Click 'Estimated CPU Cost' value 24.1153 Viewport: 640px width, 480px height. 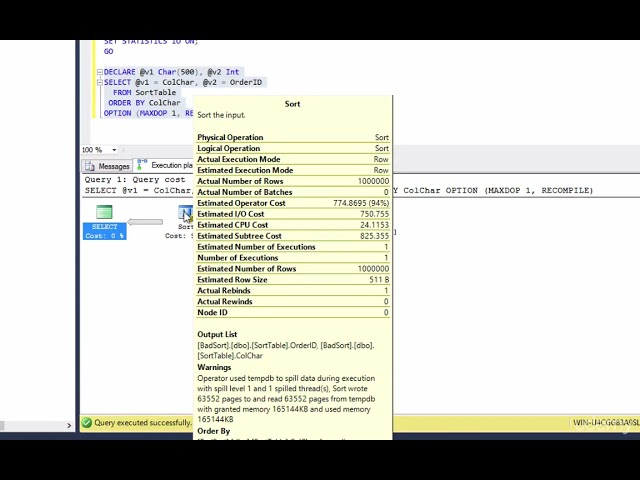pos(374,225)
